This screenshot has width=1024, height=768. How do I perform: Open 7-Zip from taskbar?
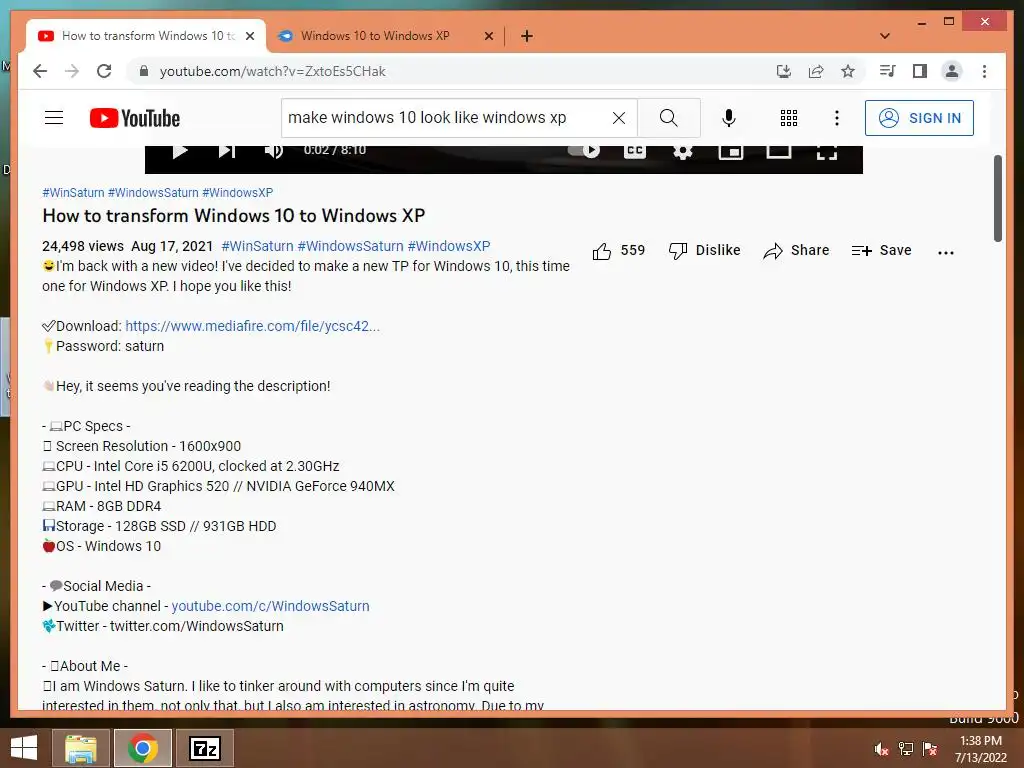204,748
